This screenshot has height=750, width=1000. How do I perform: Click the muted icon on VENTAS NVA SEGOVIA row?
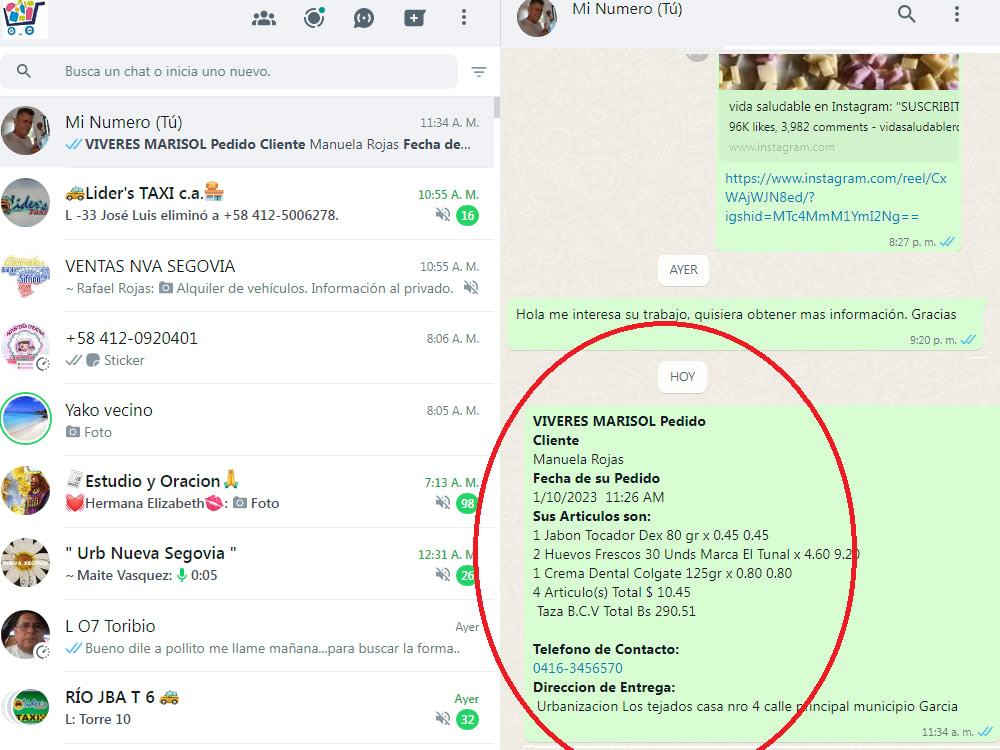[471, 288]
